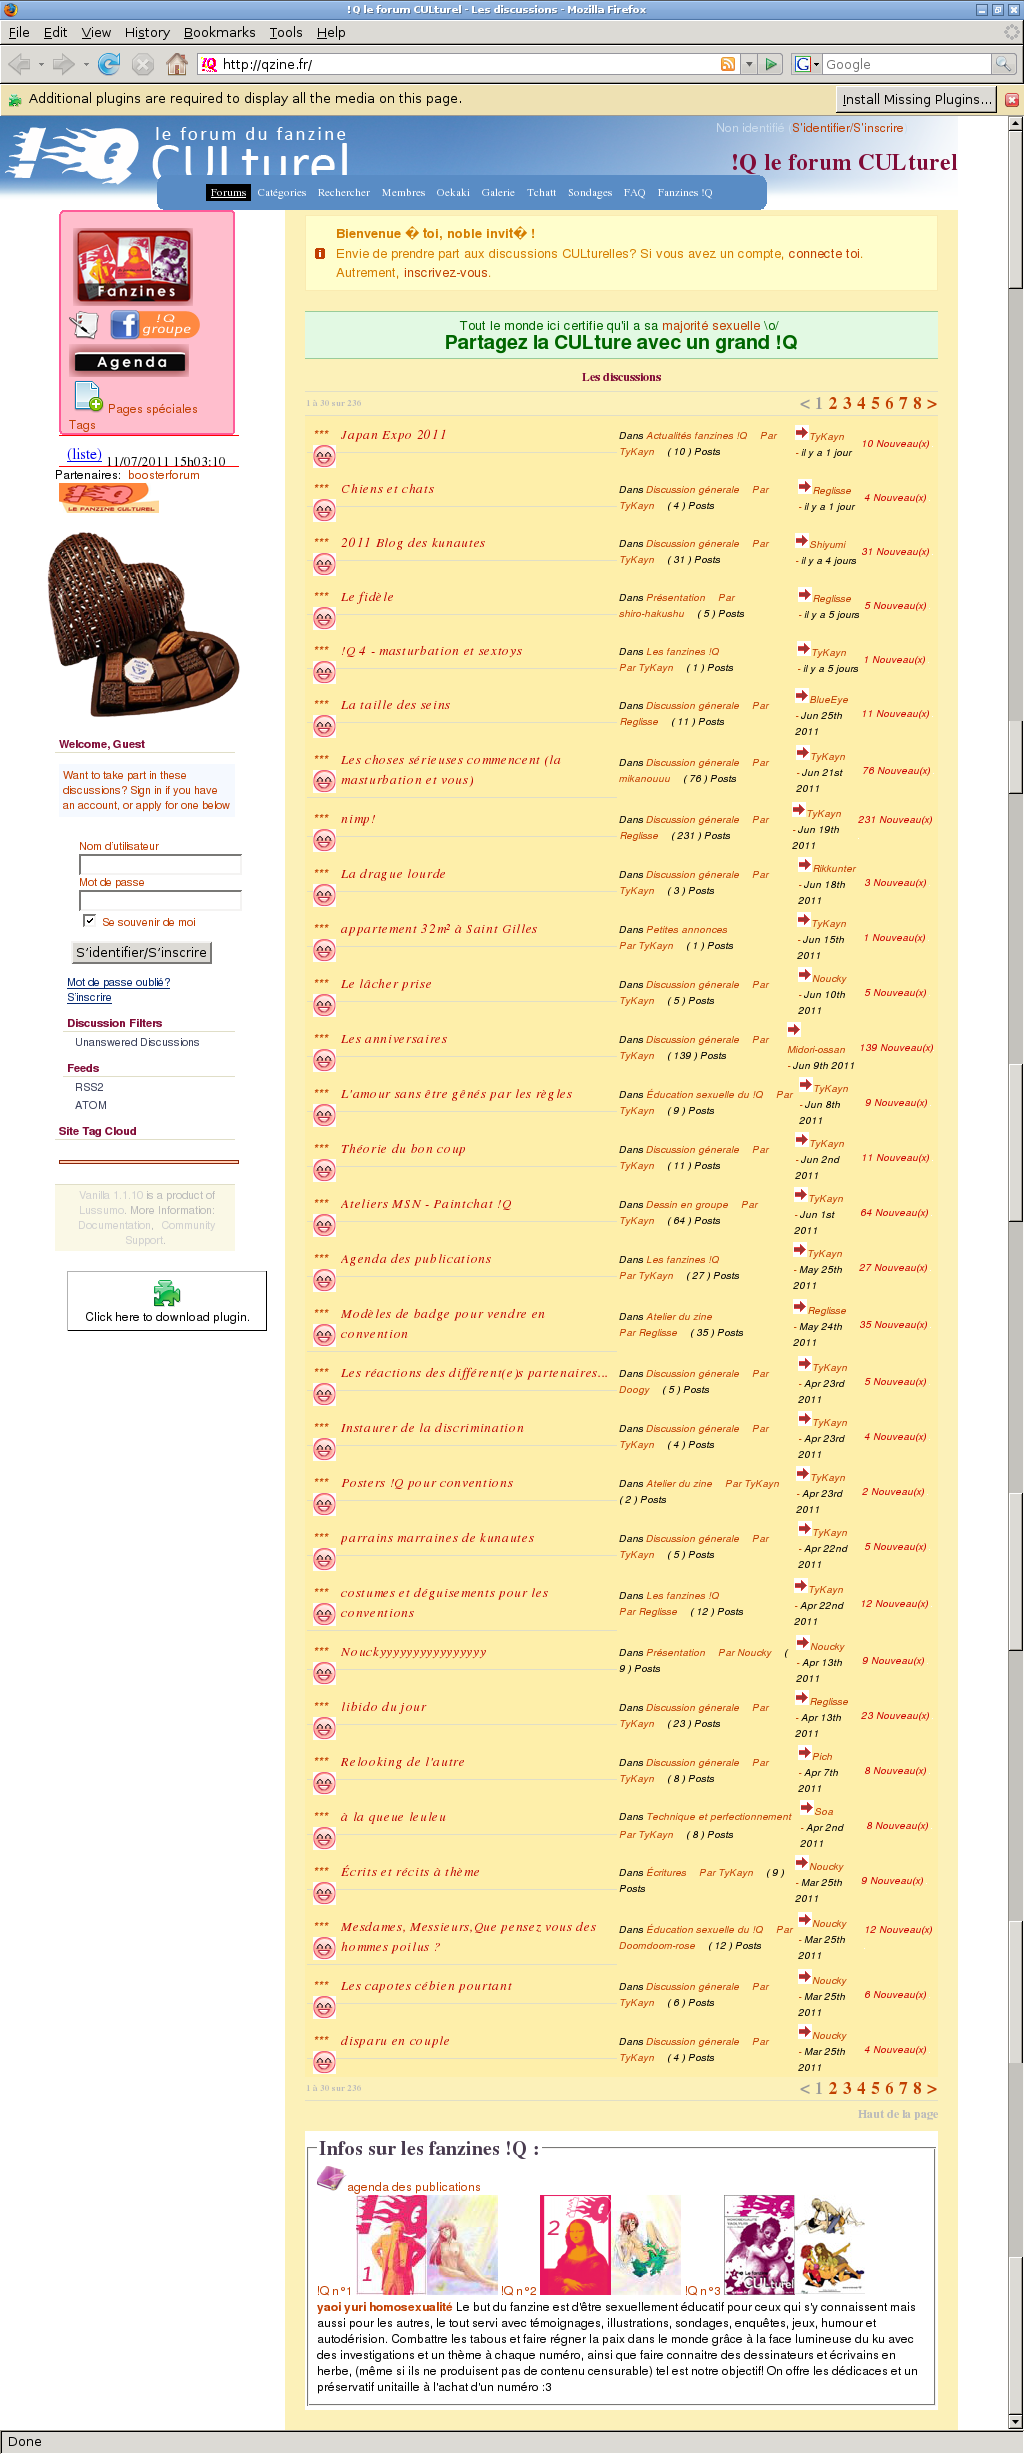Screen dimensions: 1024x2454
Task: Click the Pages spéciales document icon
Action: point(88,397)
